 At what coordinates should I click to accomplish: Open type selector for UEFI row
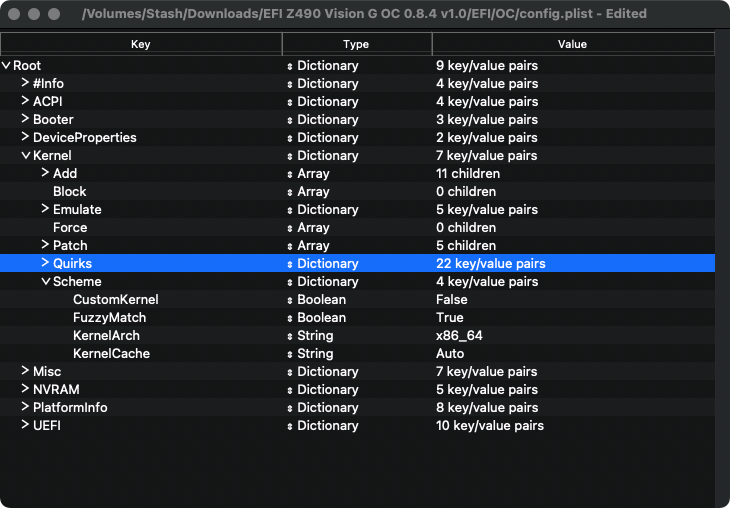[290, 426]
